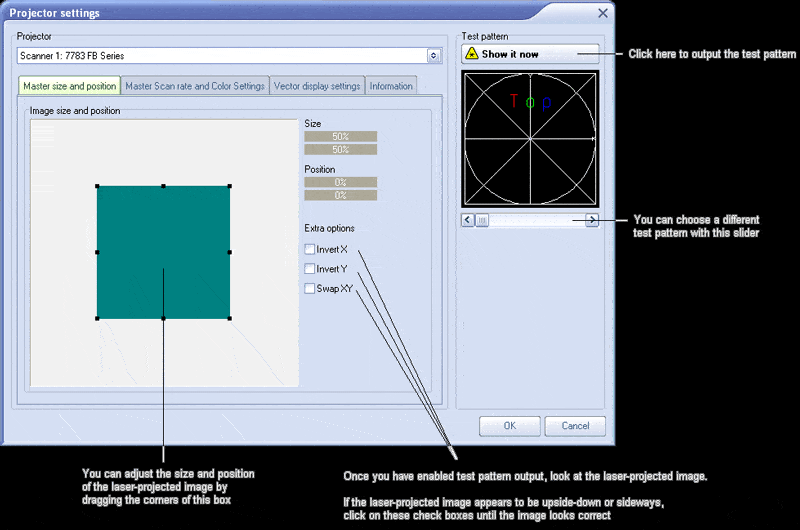
Task: Click the laser warning icon on Show it now
Action: pos(472,54)
